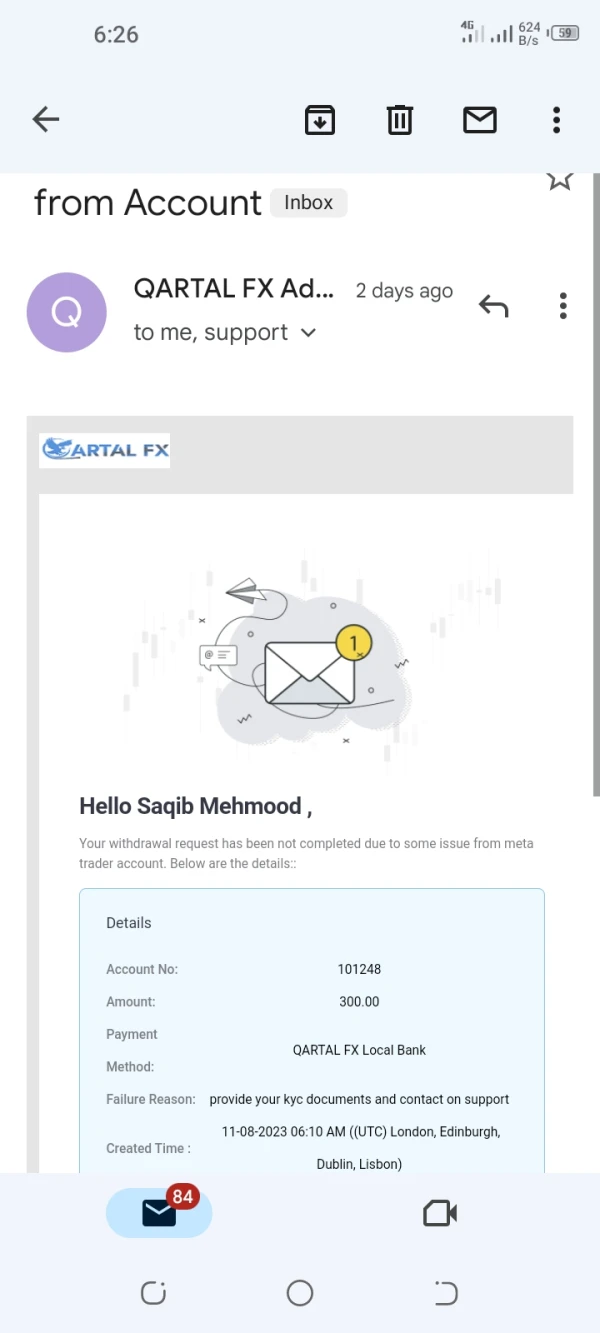The image size is (600, 1333).
Task: Tap the QARTAL FX logo image
Action: pos(105,450)
